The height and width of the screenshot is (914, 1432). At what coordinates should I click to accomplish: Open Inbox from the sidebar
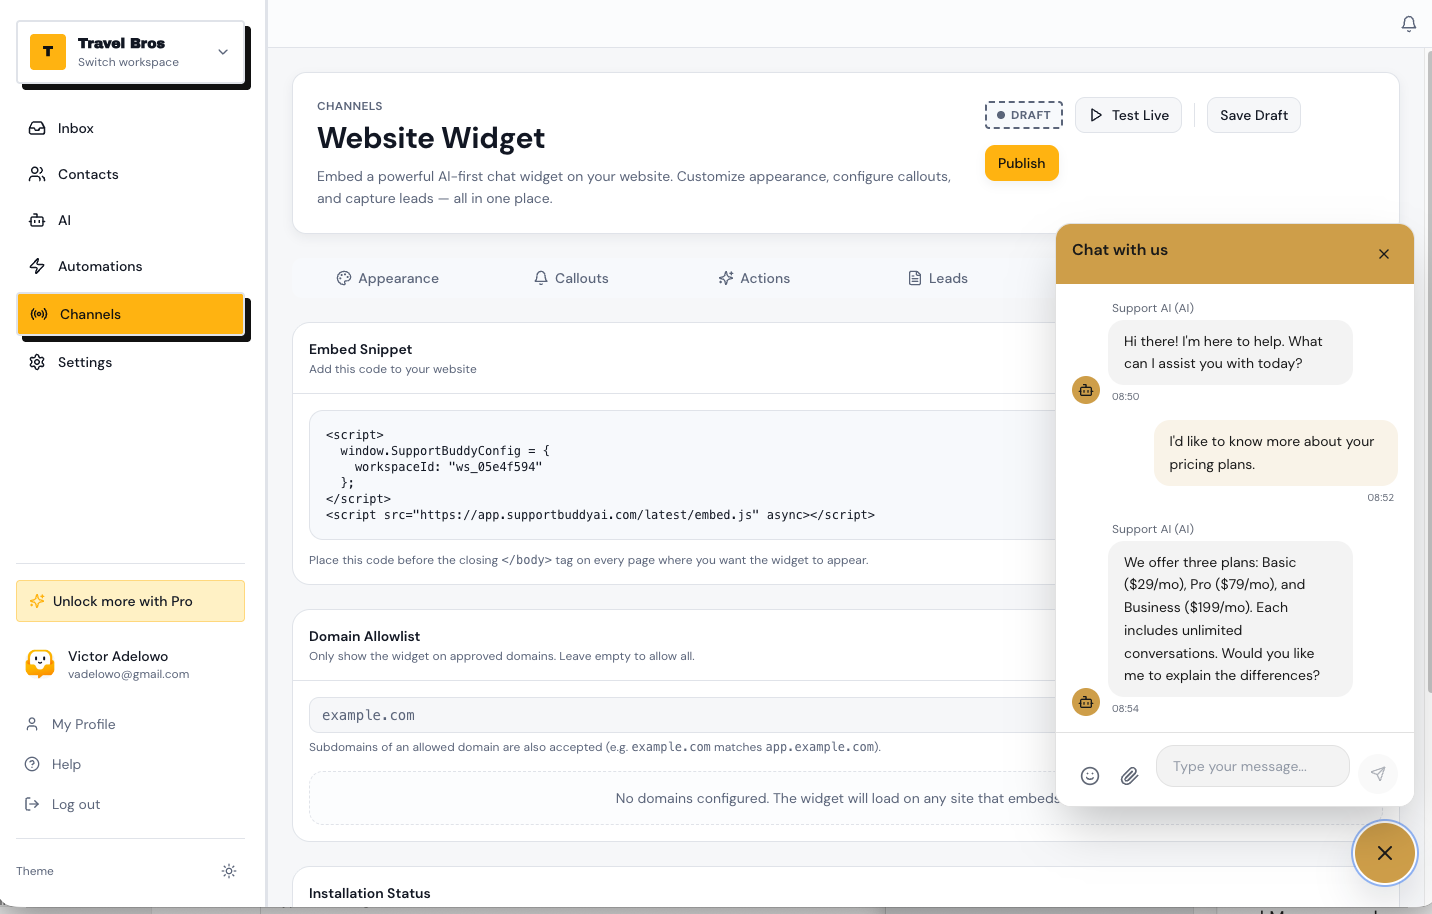tap(131, 128)
